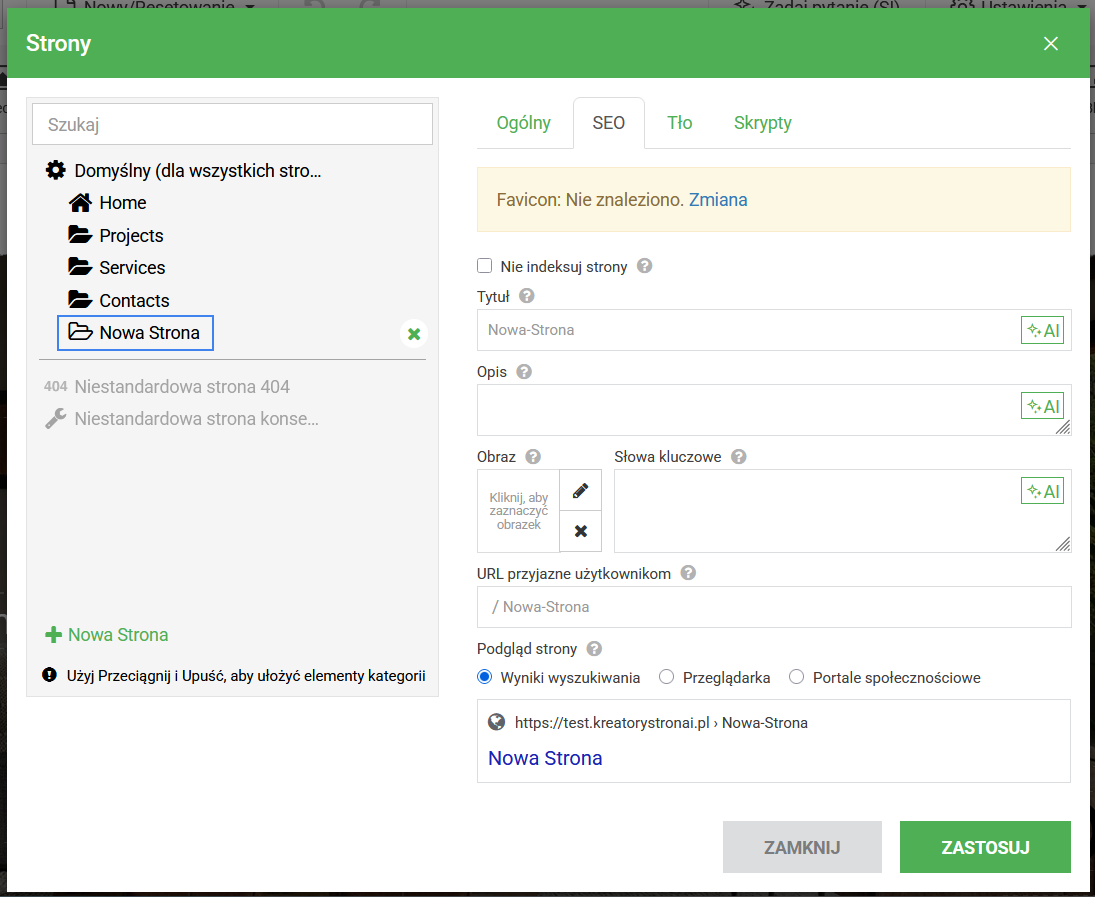Enable Nie indeksuj strony checkbox
1095x897 pixels.
coord(485,266)
